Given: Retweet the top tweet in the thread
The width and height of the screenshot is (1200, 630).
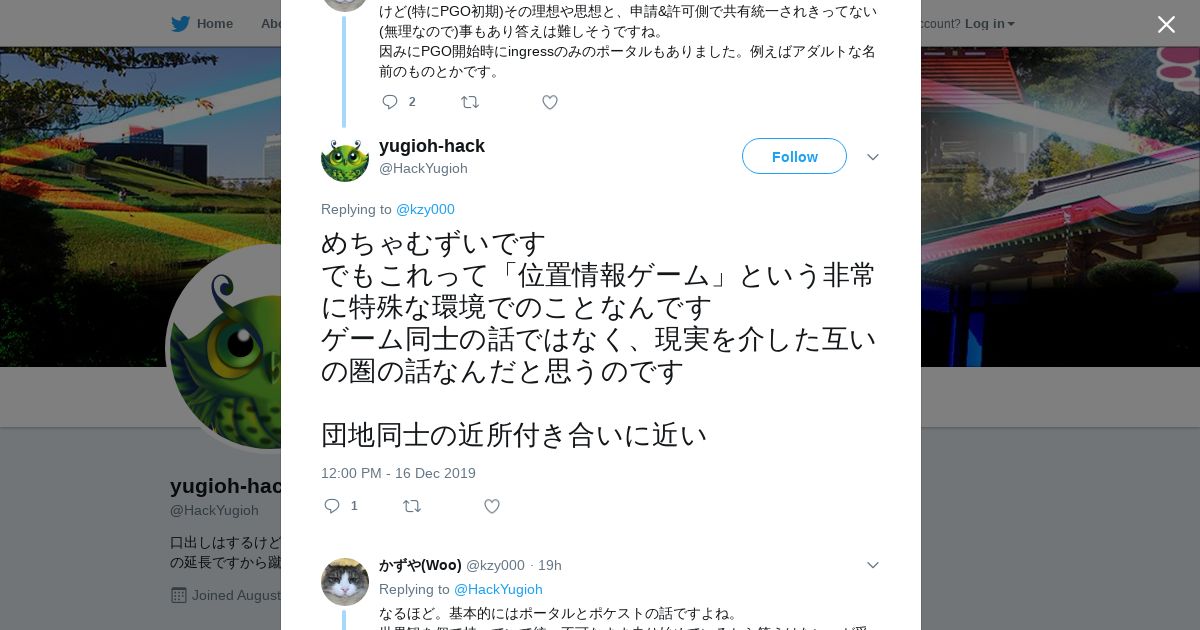Looking at the screenshot, I should click(470, 102).
